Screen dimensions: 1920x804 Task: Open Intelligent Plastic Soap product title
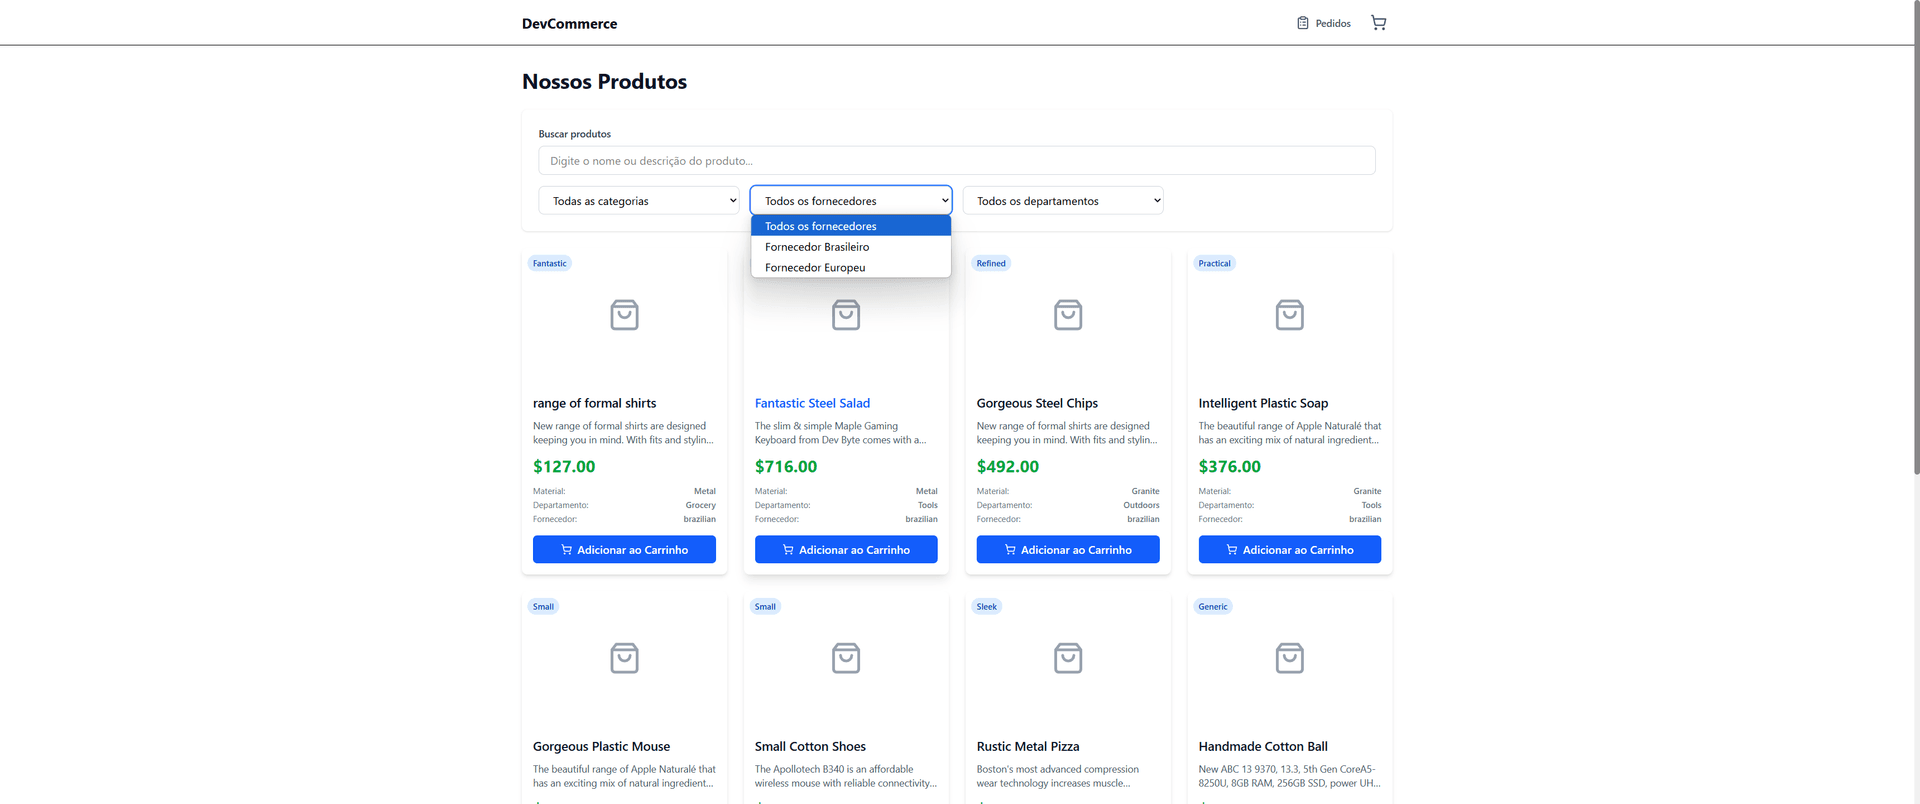tap(1263, 403)
